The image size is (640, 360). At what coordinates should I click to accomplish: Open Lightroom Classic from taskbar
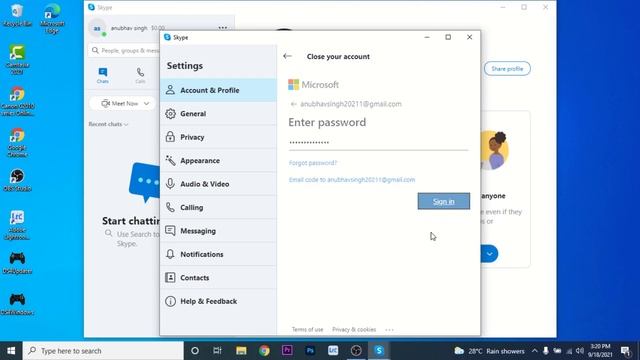pyautogui.click(x=333, y=351)
